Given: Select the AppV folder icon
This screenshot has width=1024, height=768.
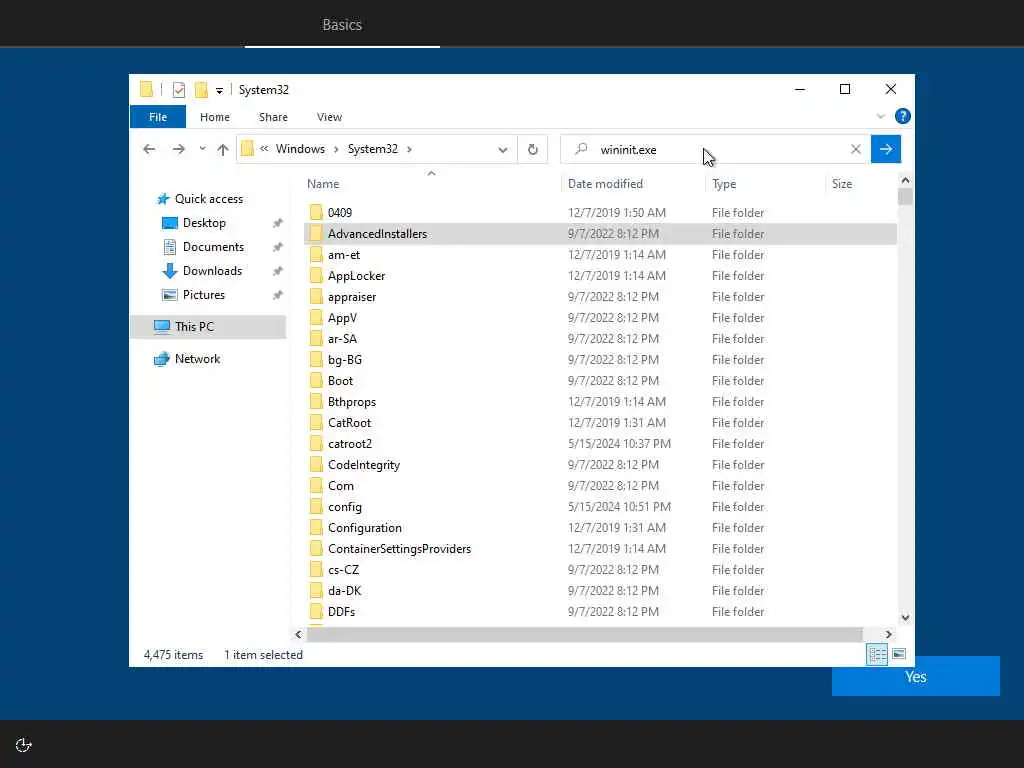Looking at the screenshot, I should (316, 317).
